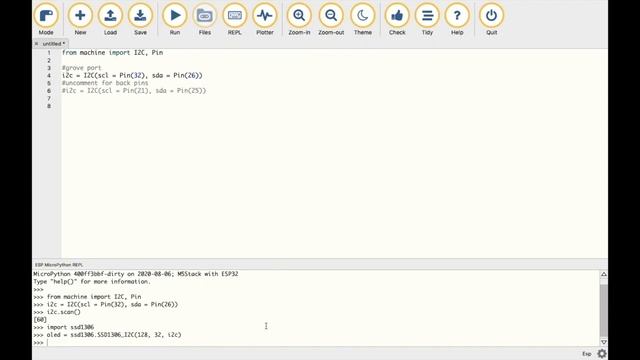This screenshot has width=640, height=360.
Task: Click REPL scrollbar down arrow
Action: pos(604,342)
